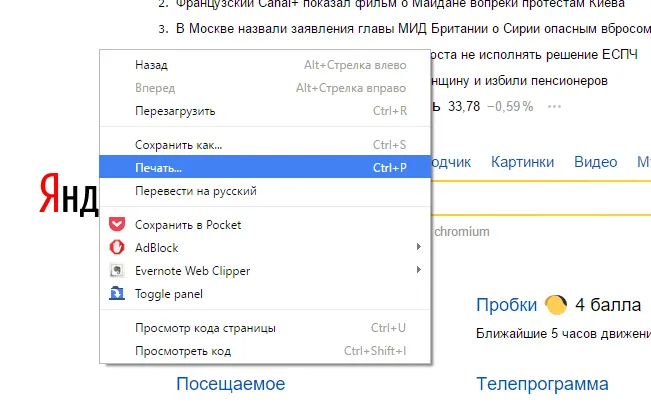Screen dimensions: 651x403
Task: Click the Evernote Web Clipper elephant icon
Action: pyautogui.click(x=117, y=270)
